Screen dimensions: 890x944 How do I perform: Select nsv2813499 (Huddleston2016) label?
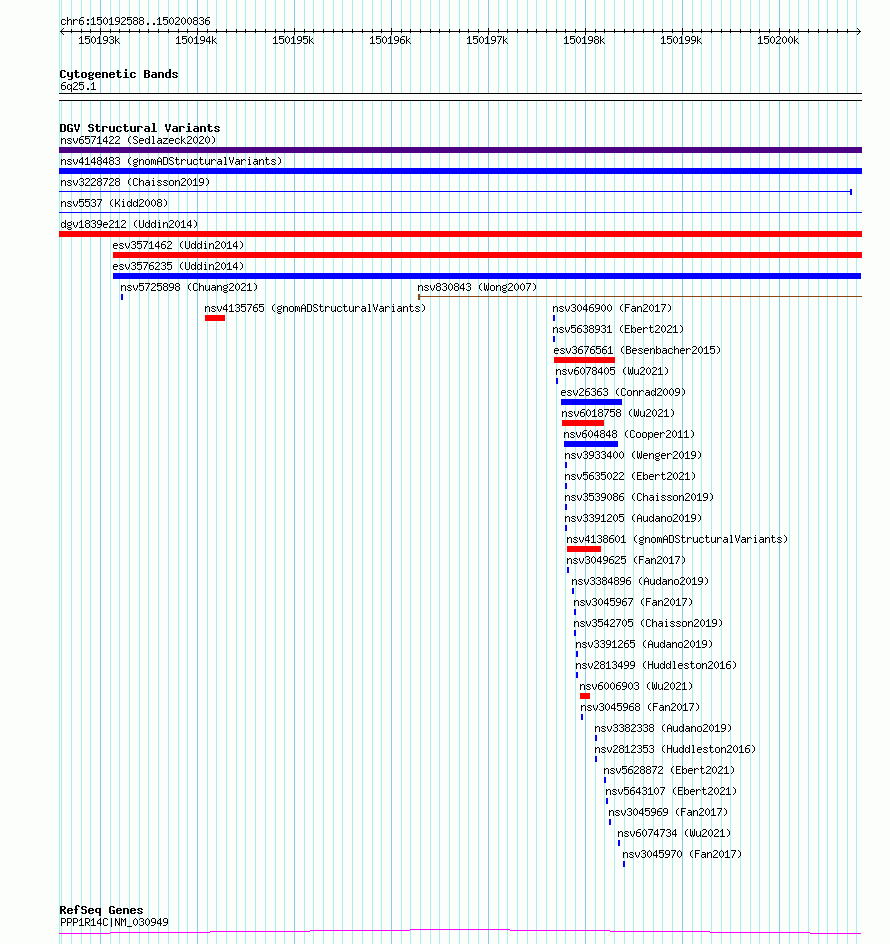coord(656,666)
